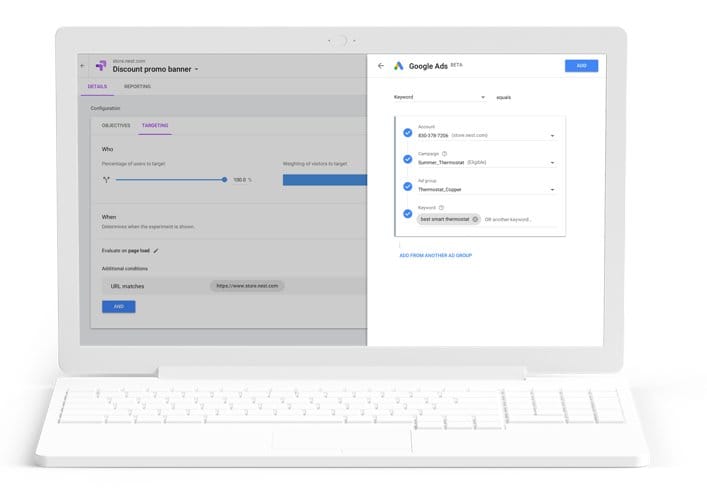Open the Objectives tab
This screenshot has width=707, height=500.
117,126
